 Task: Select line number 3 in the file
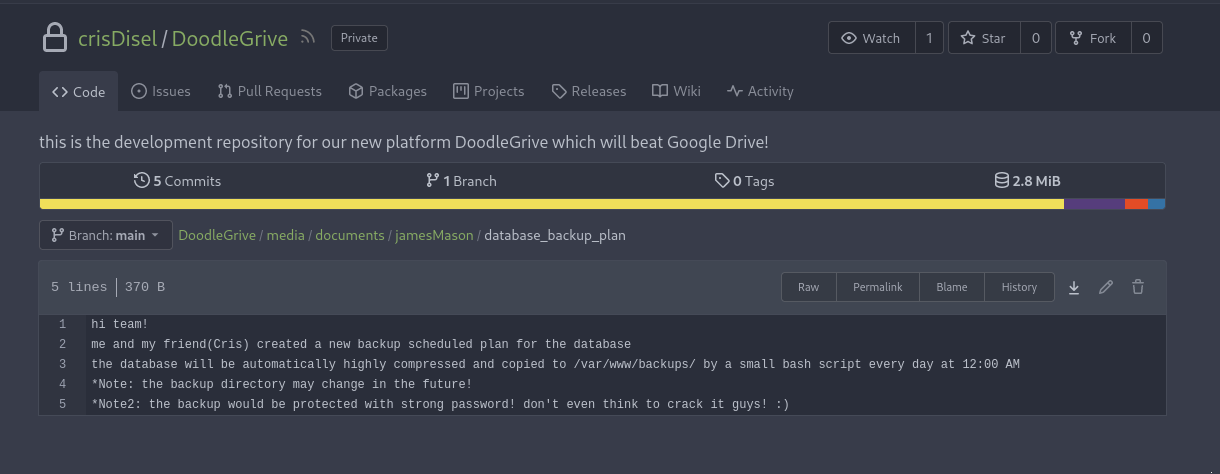pyautogui.click(x=63, y=364)
